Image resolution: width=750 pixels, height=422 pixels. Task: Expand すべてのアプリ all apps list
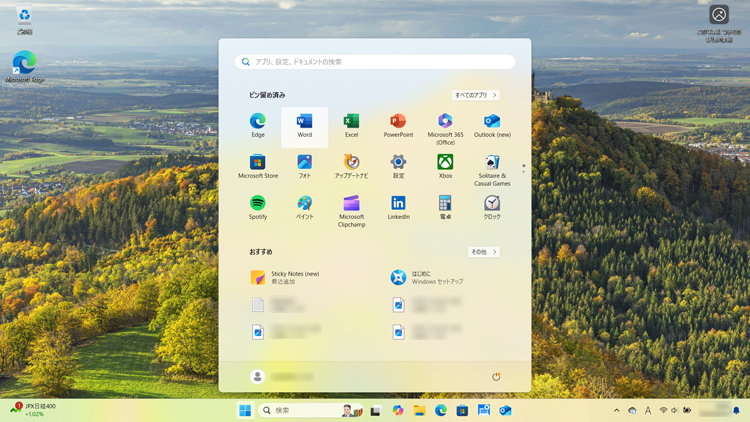pyautogui.click(x=475, y=95)
